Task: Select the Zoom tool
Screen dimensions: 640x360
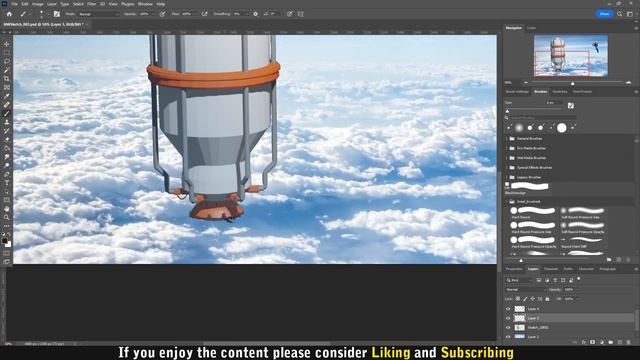Action: [7, 217]
